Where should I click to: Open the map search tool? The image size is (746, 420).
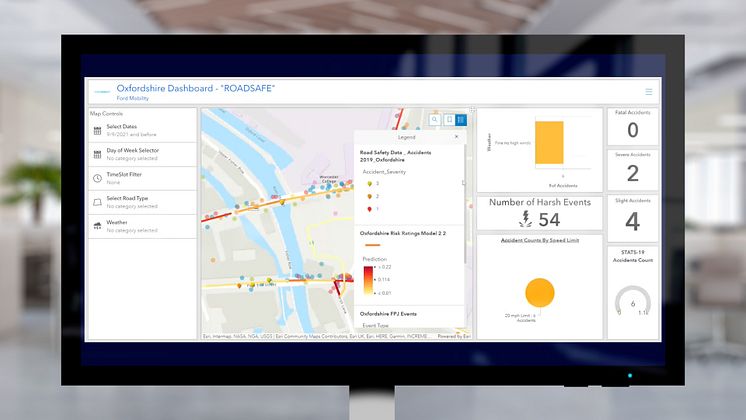(x=434, y=120)
